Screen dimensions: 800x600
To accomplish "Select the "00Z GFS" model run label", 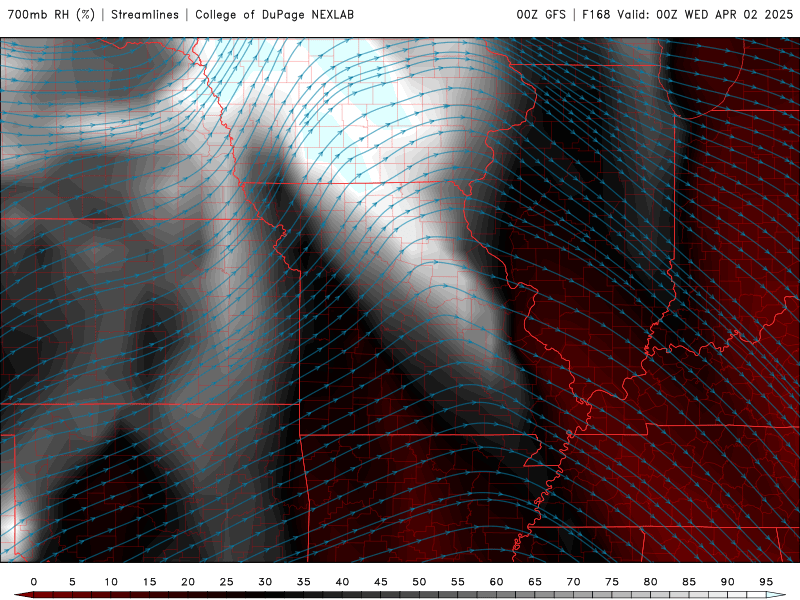I will point(541,15).
